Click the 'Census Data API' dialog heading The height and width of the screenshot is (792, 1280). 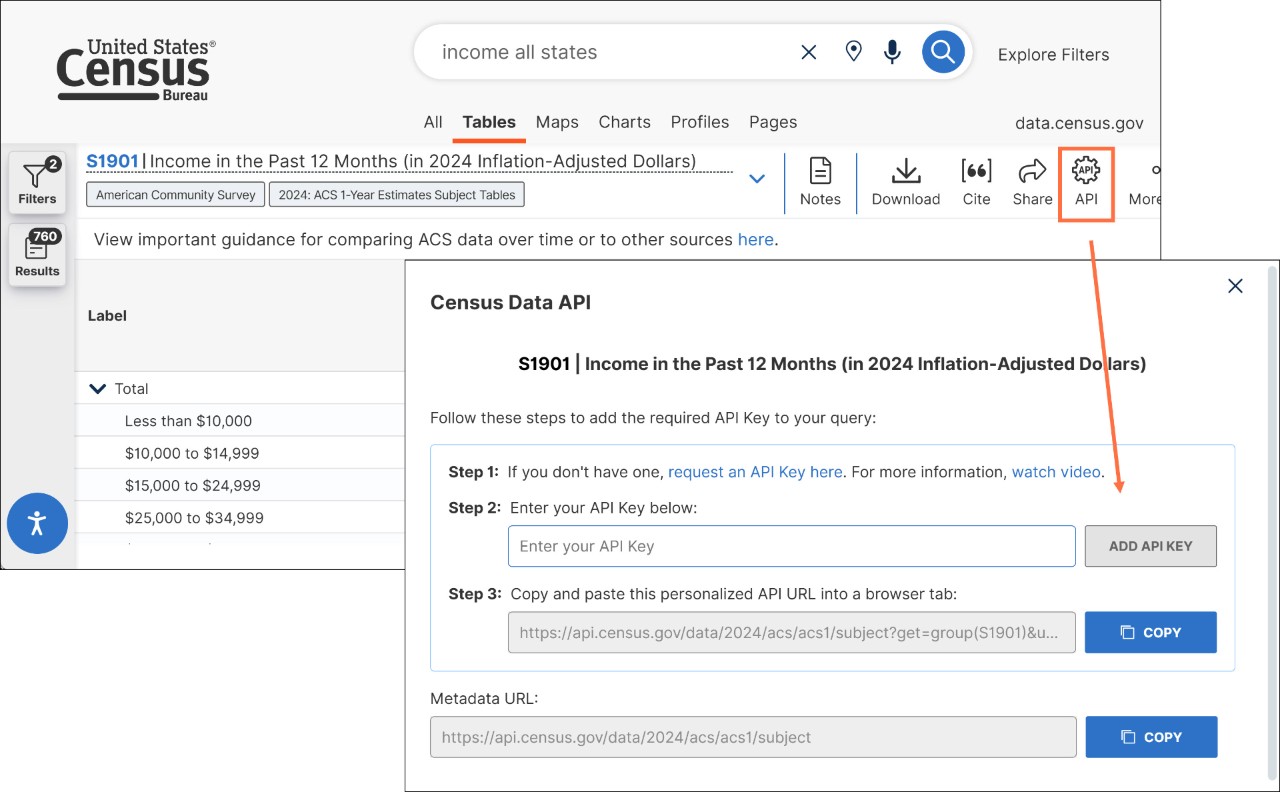(510, 302)
